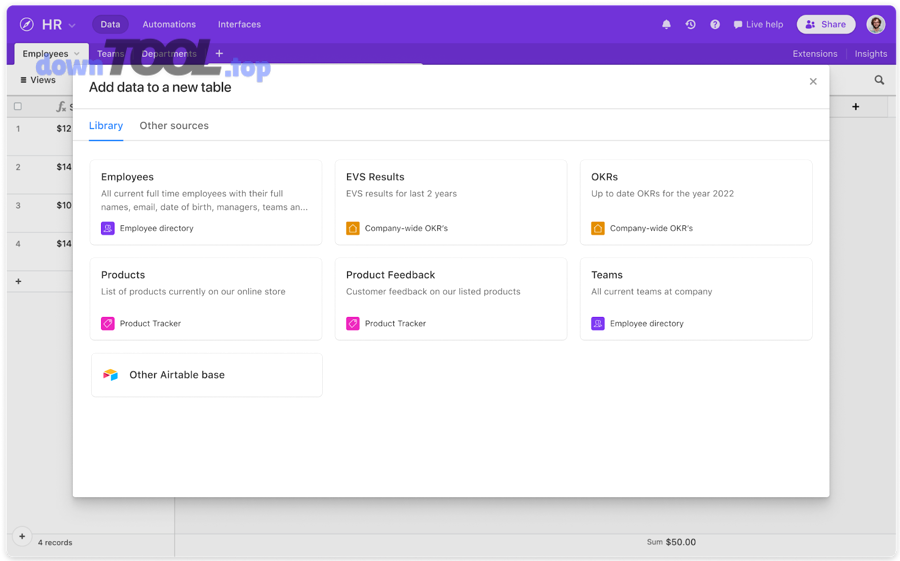Choose the OKRs library card

[x=696, y=202]
